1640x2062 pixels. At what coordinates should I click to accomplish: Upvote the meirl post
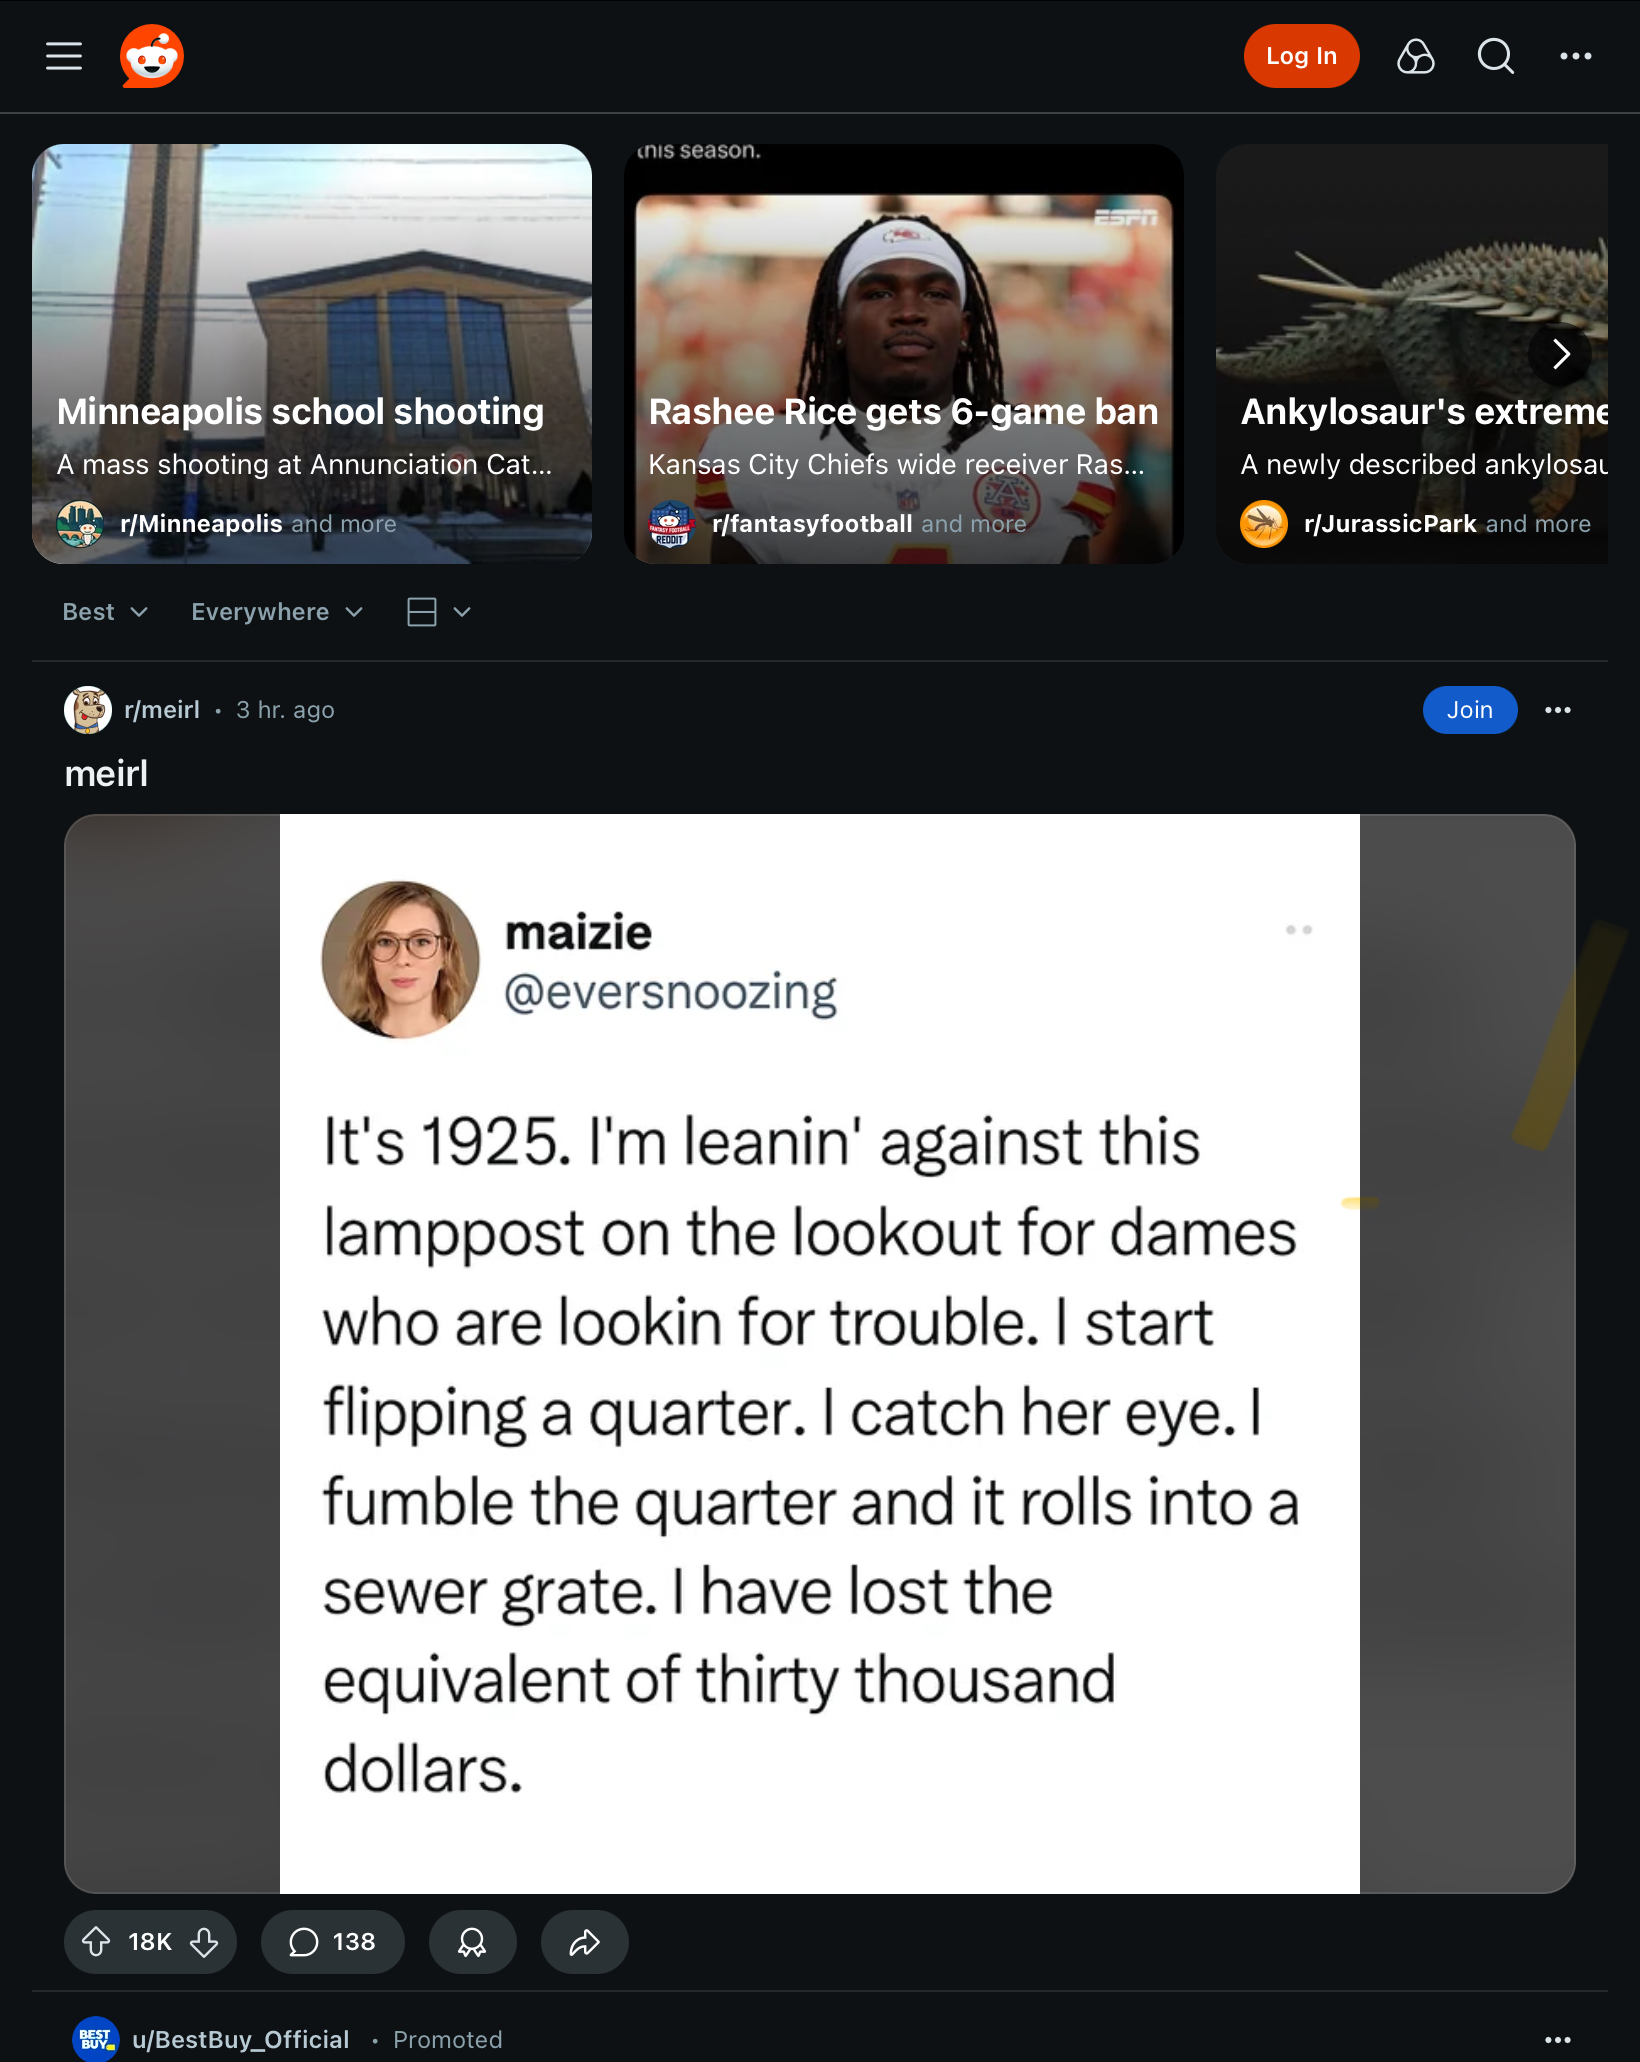click(x=96, y=1942)
